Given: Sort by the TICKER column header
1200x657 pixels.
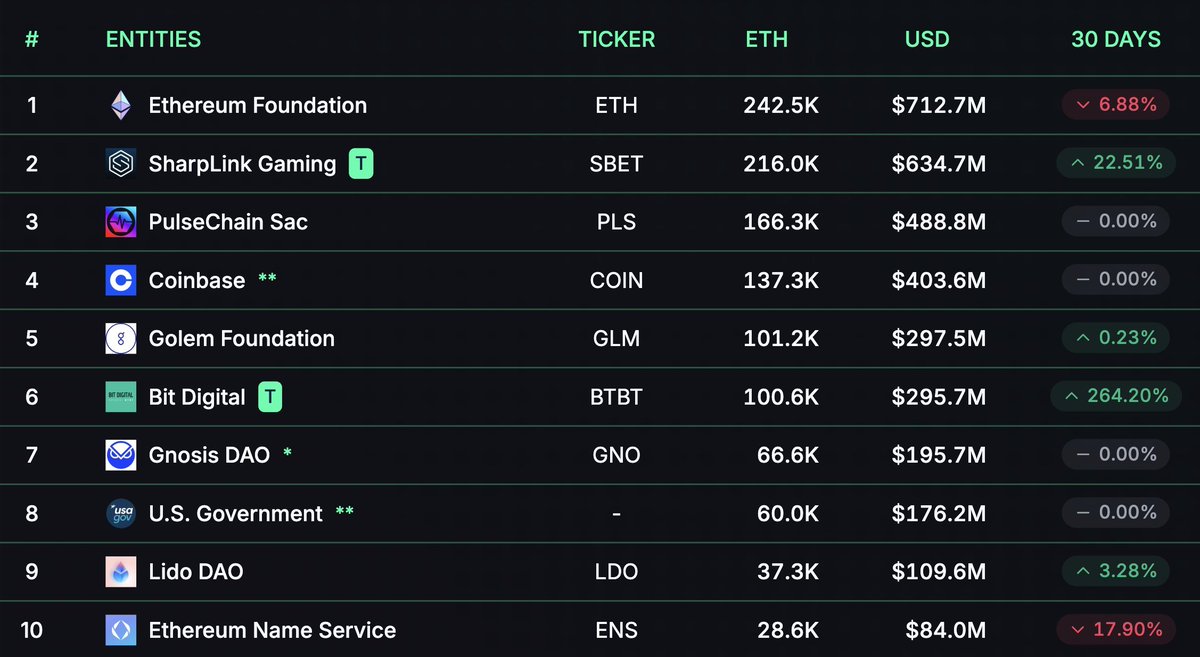Looking at the screenshot, I should tap(617, 40).
